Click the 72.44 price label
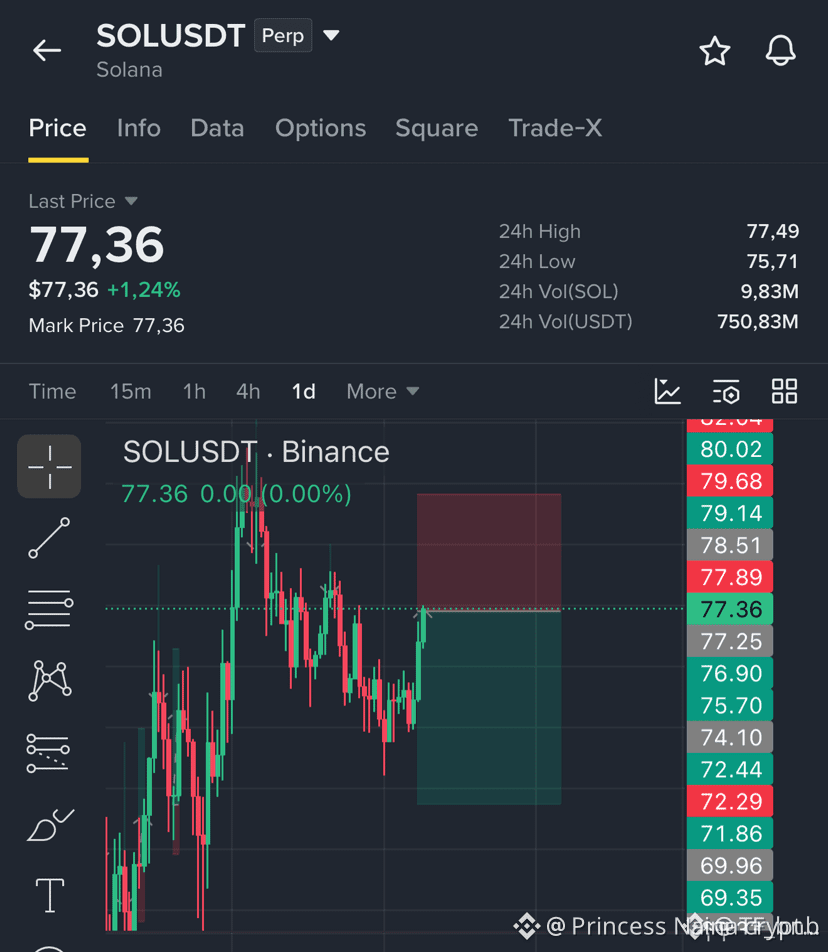The height and width of the screenshot is (952, 828). coord(730,769)
